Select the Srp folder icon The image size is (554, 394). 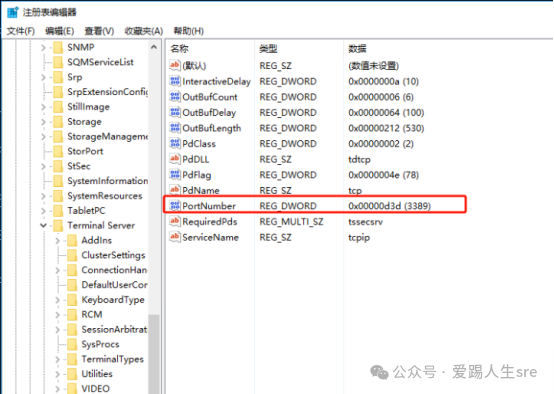[x=58, y=77]
